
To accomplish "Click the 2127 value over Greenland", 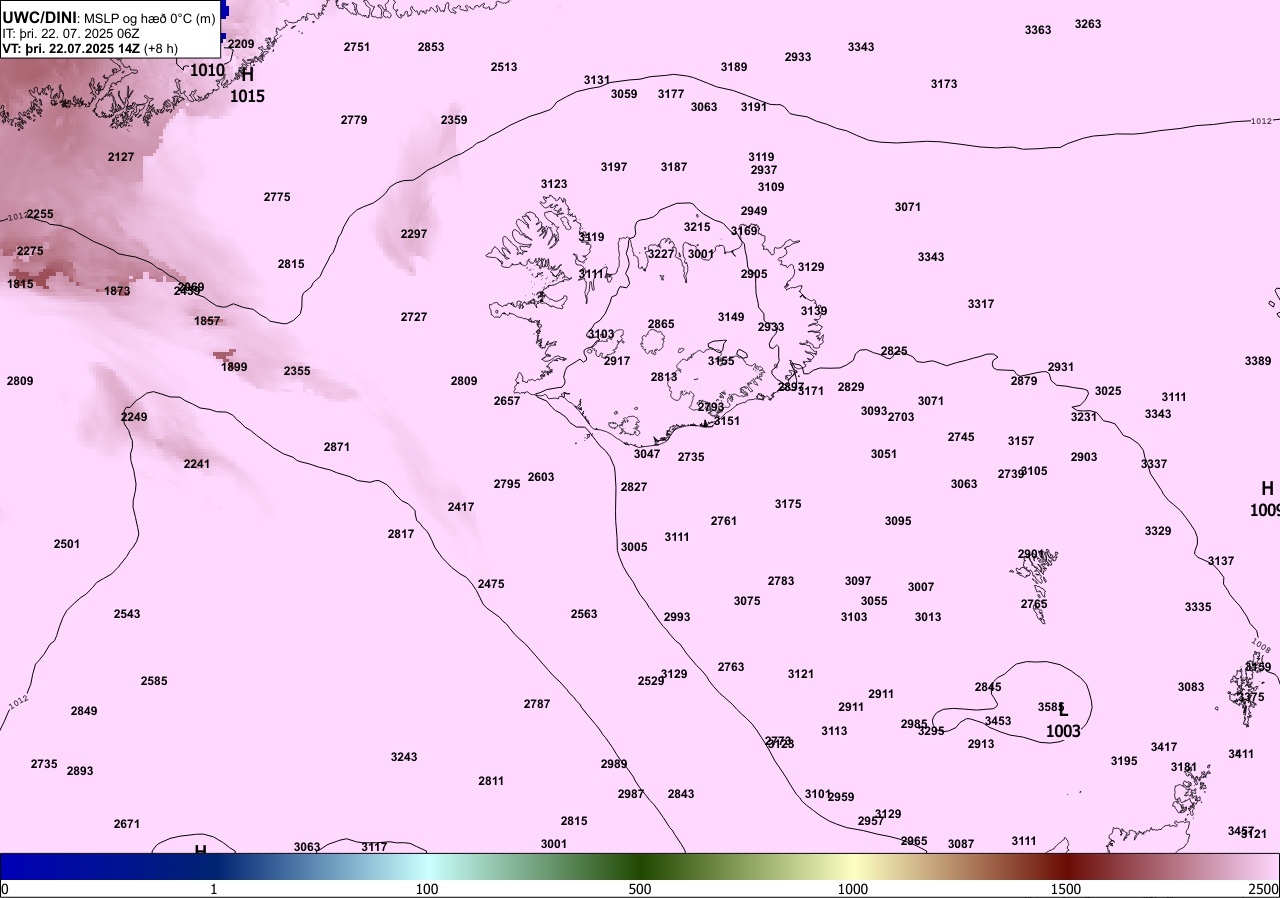I will (x=121, y=157).
